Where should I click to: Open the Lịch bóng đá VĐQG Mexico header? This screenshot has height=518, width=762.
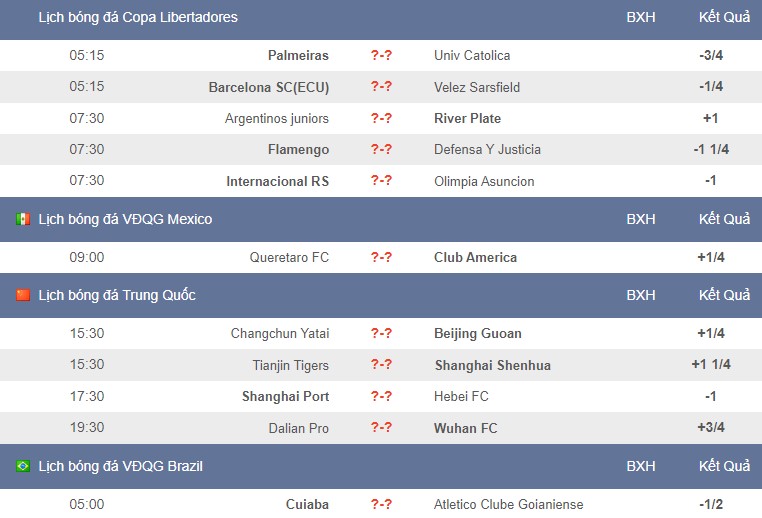pyautogui.click(x=125, y=219)
